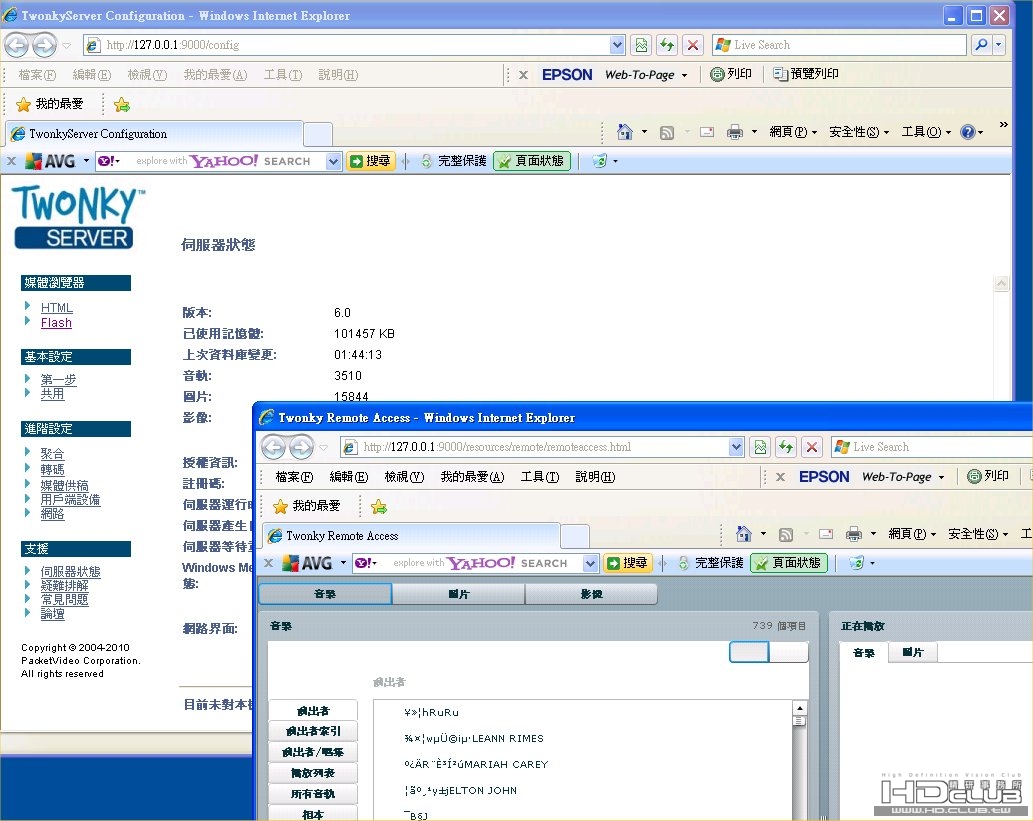Open 工具(O) command bar menu in Configuration window

(x=926, y=132)
